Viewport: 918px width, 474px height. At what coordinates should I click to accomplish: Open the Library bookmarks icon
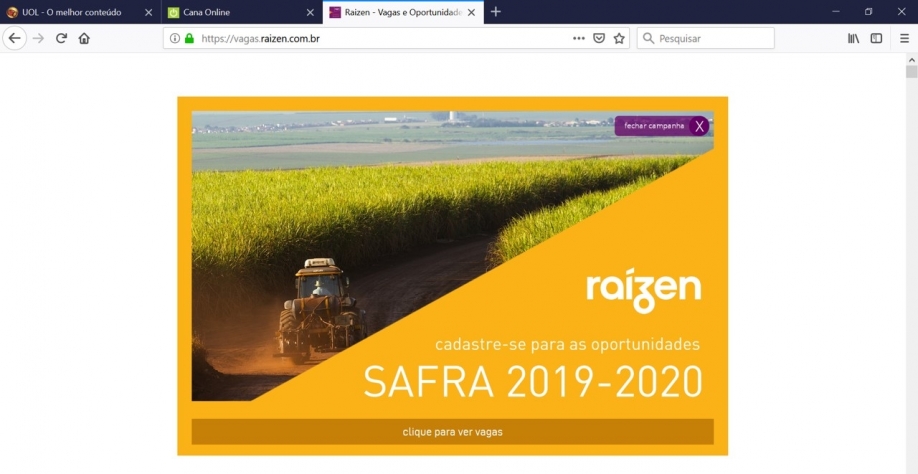(x=853, y=38)
